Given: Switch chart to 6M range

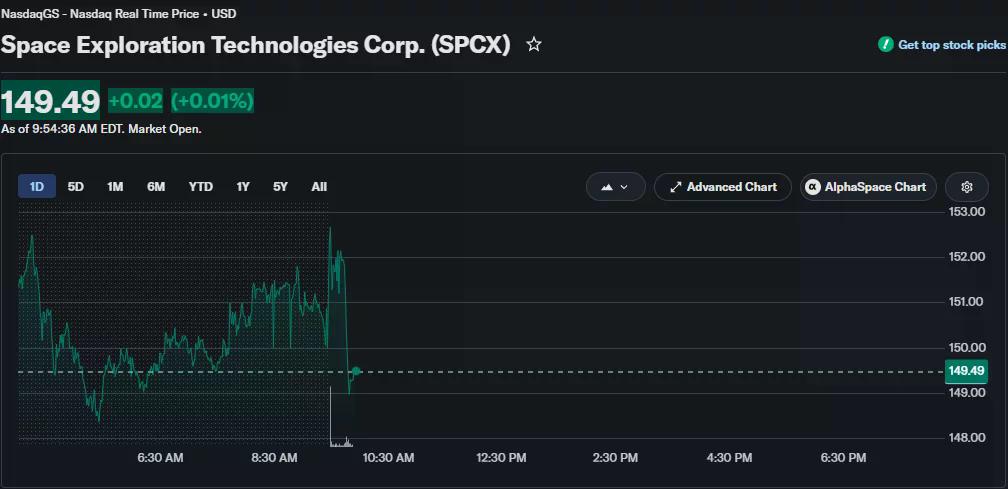Looking at the screenshot, I should click(x=156, y=186).
